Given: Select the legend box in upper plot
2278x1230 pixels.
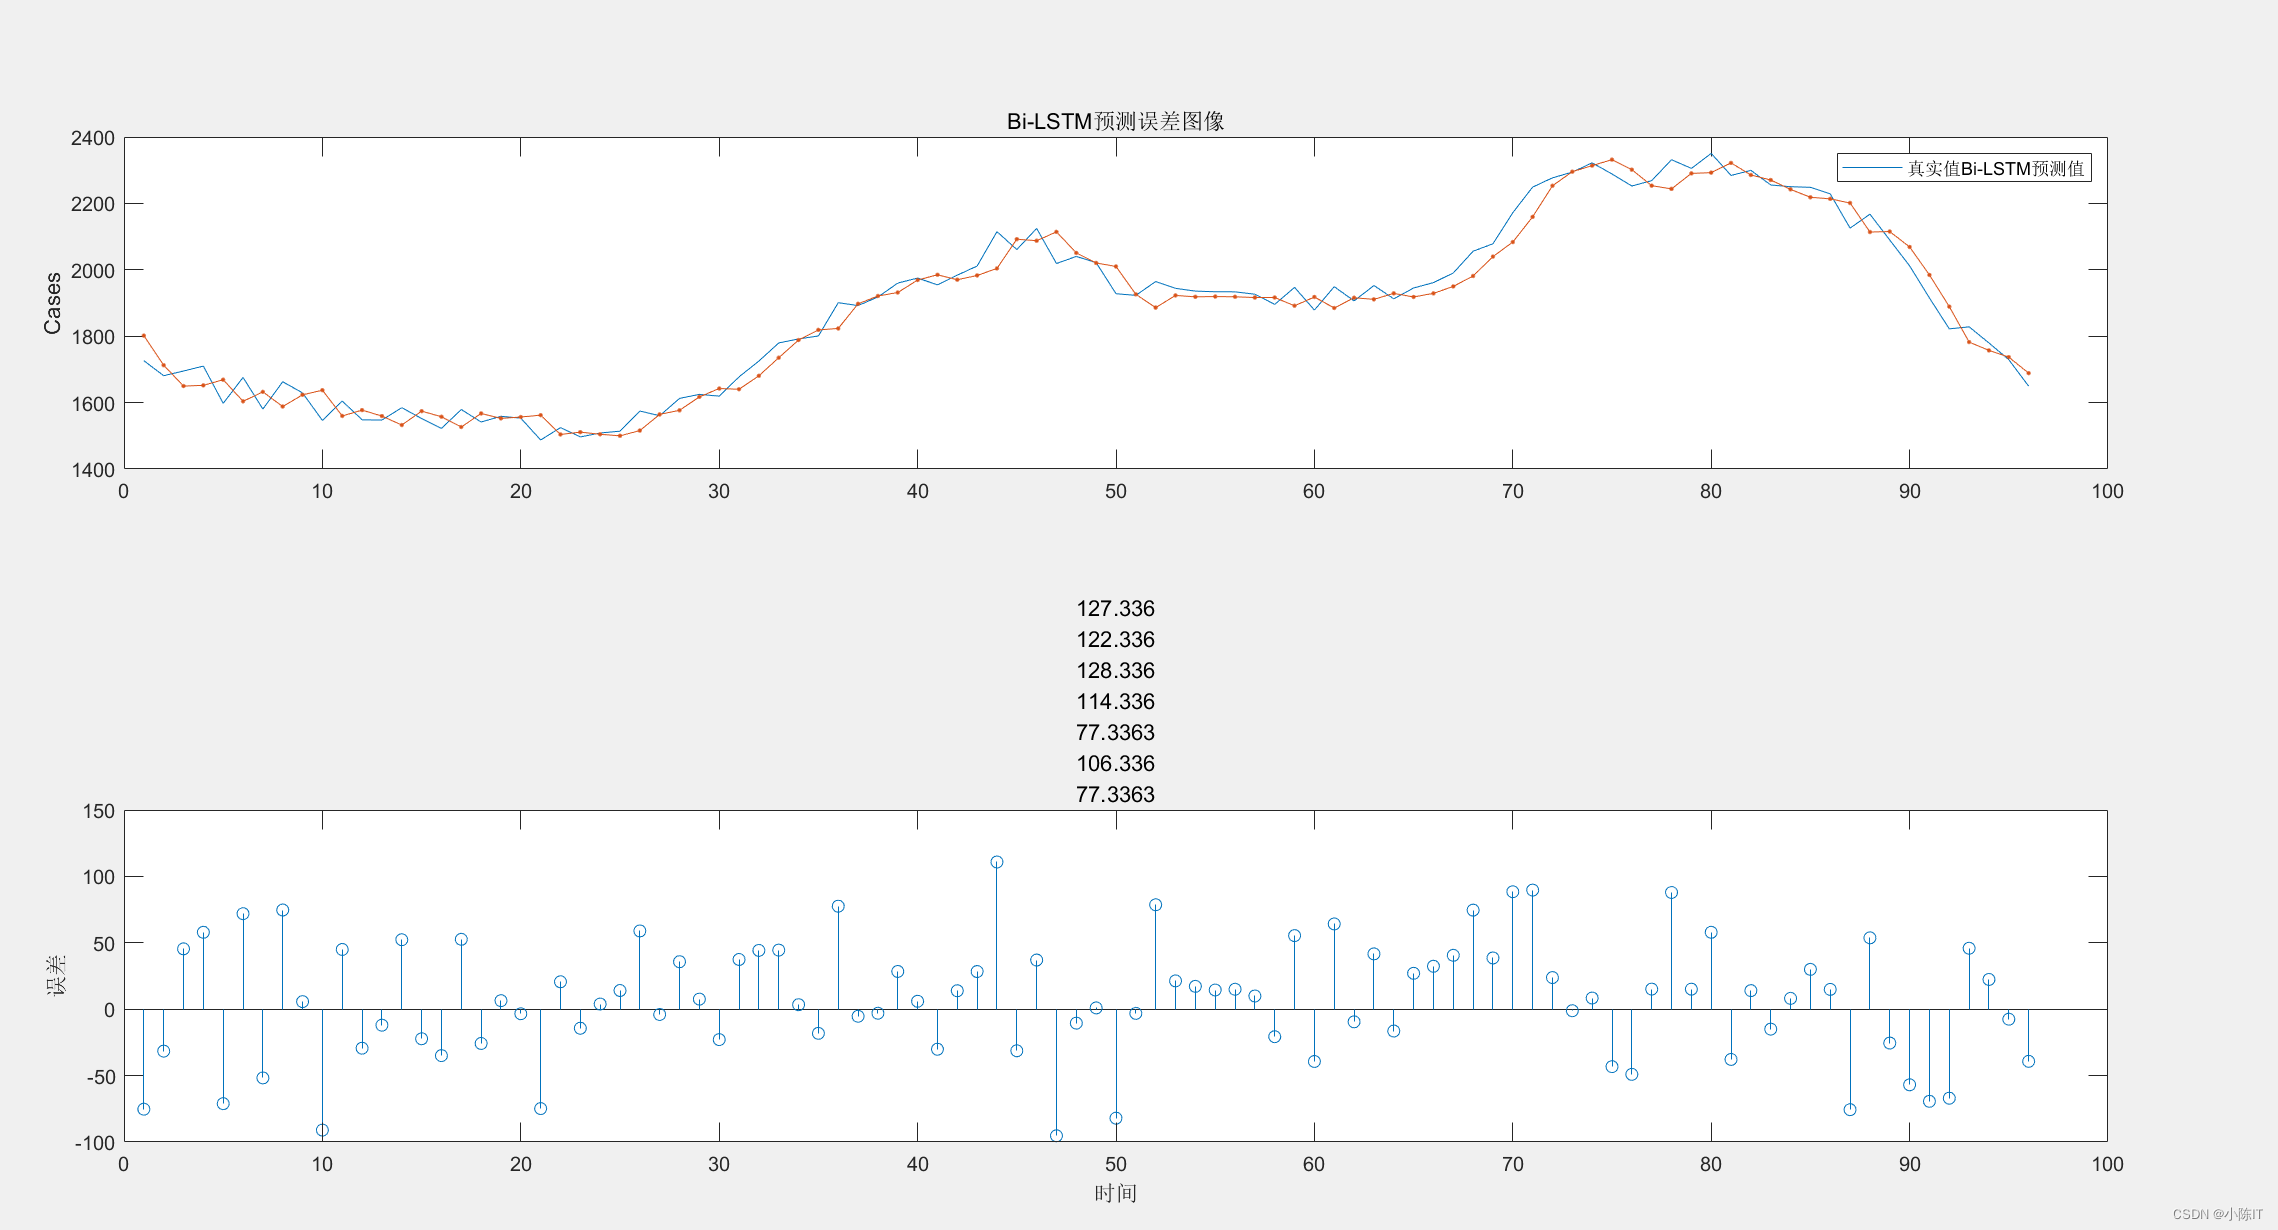Looking at the screenshot, I should click(x=1963, y=168).
